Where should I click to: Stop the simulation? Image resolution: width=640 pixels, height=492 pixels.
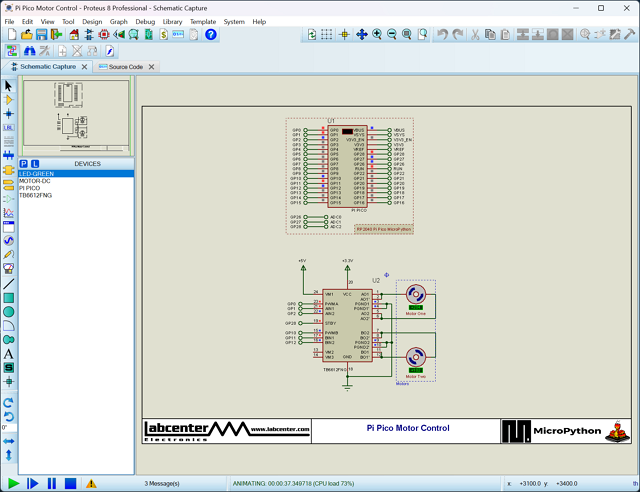click(x=71, y=483)
